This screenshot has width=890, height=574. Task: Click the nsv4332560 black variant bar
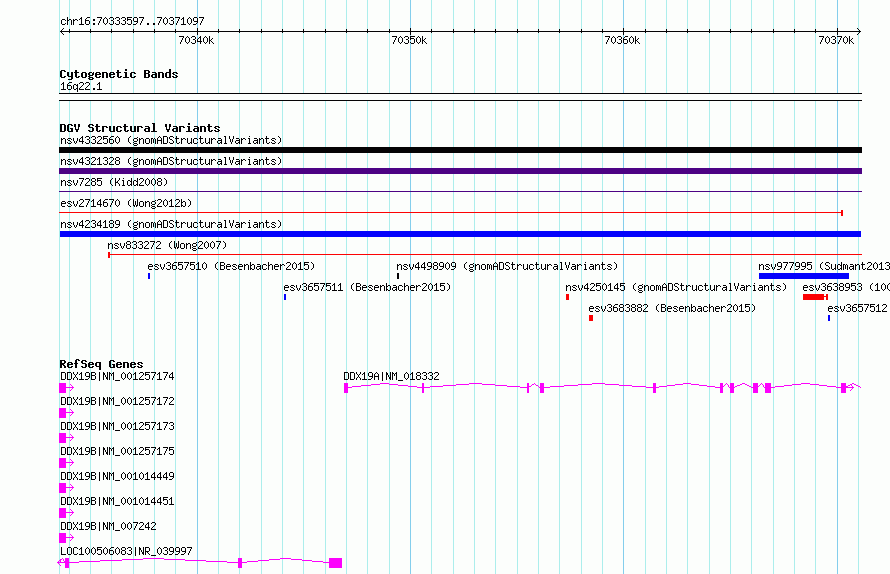pos(460,150)
